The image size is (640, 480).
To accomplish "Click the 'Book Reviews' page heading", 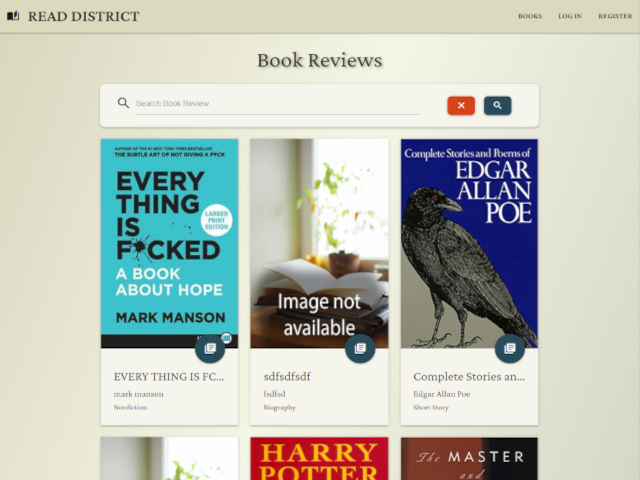I will pos(320,60).
